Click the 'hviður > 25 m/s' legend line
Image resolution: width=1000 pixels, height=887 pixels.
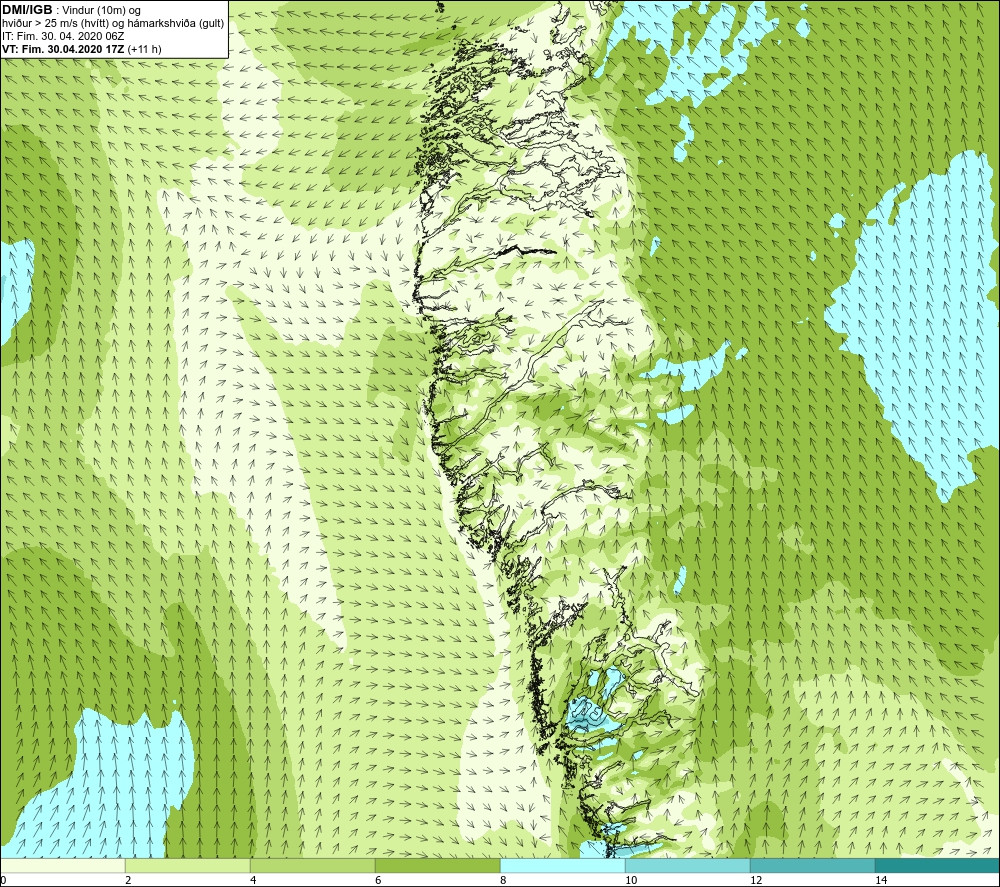[x=114, y=24]
